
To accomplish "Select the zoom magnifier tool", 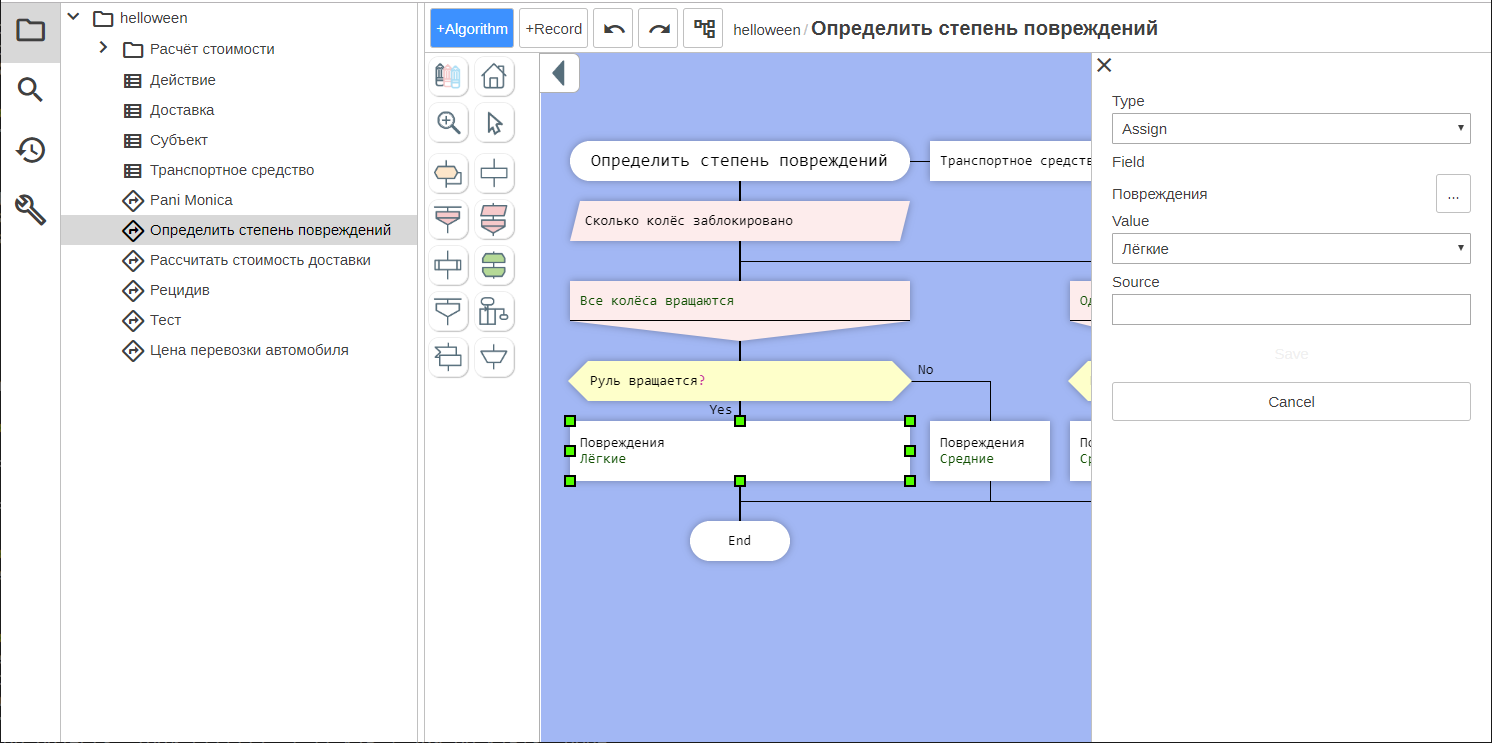I will pos(449,123).
